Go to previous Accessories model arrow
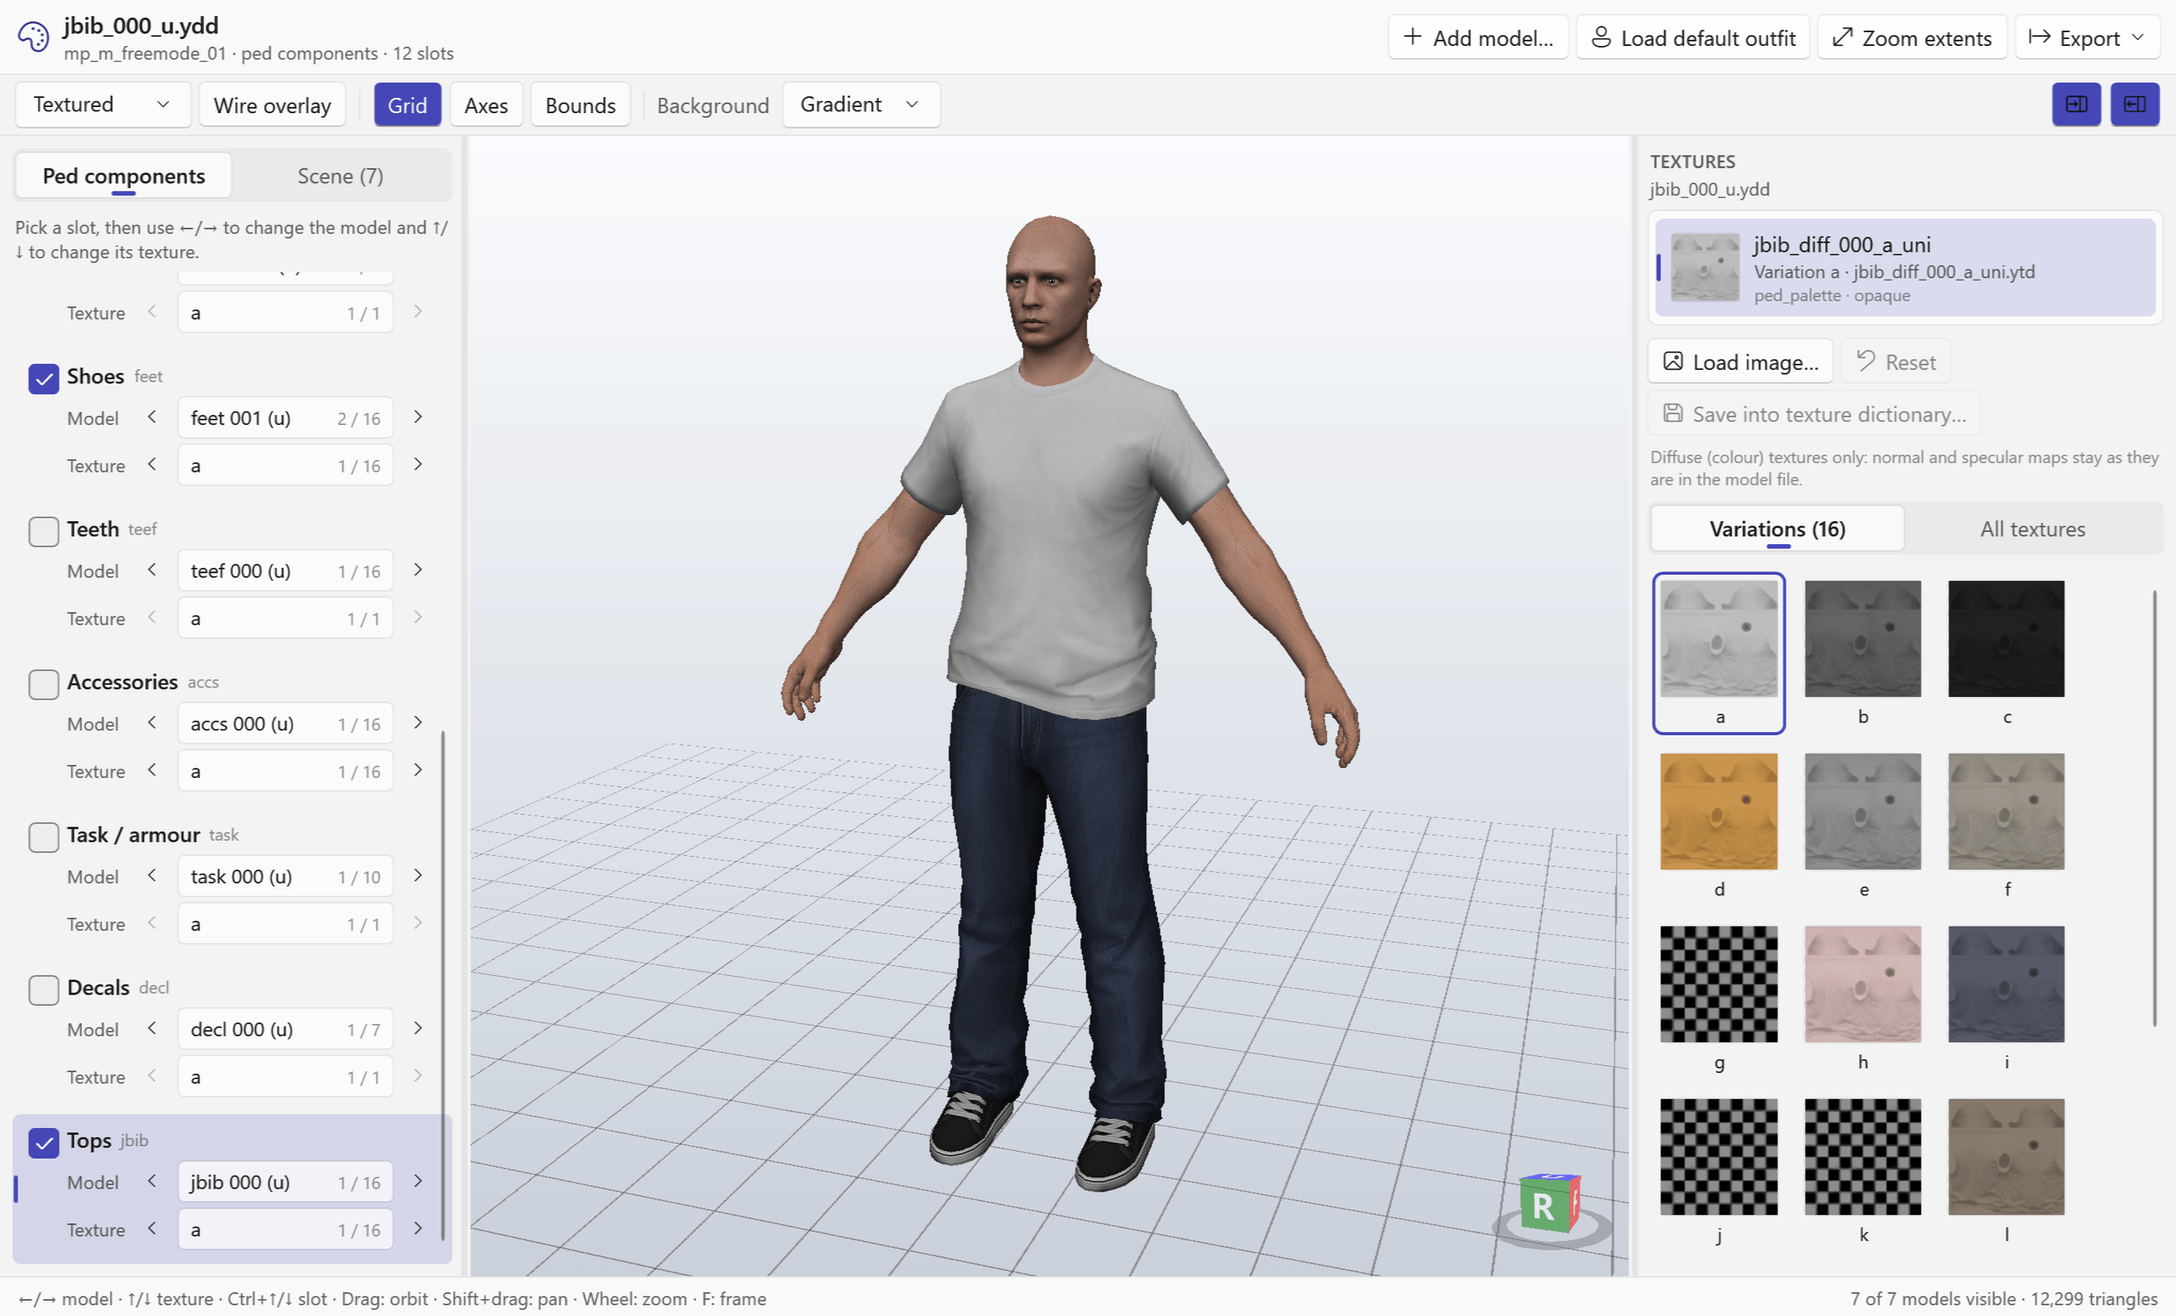Image resolution: width=2176 pixels, height=1316 pixels. coord(152,723)
